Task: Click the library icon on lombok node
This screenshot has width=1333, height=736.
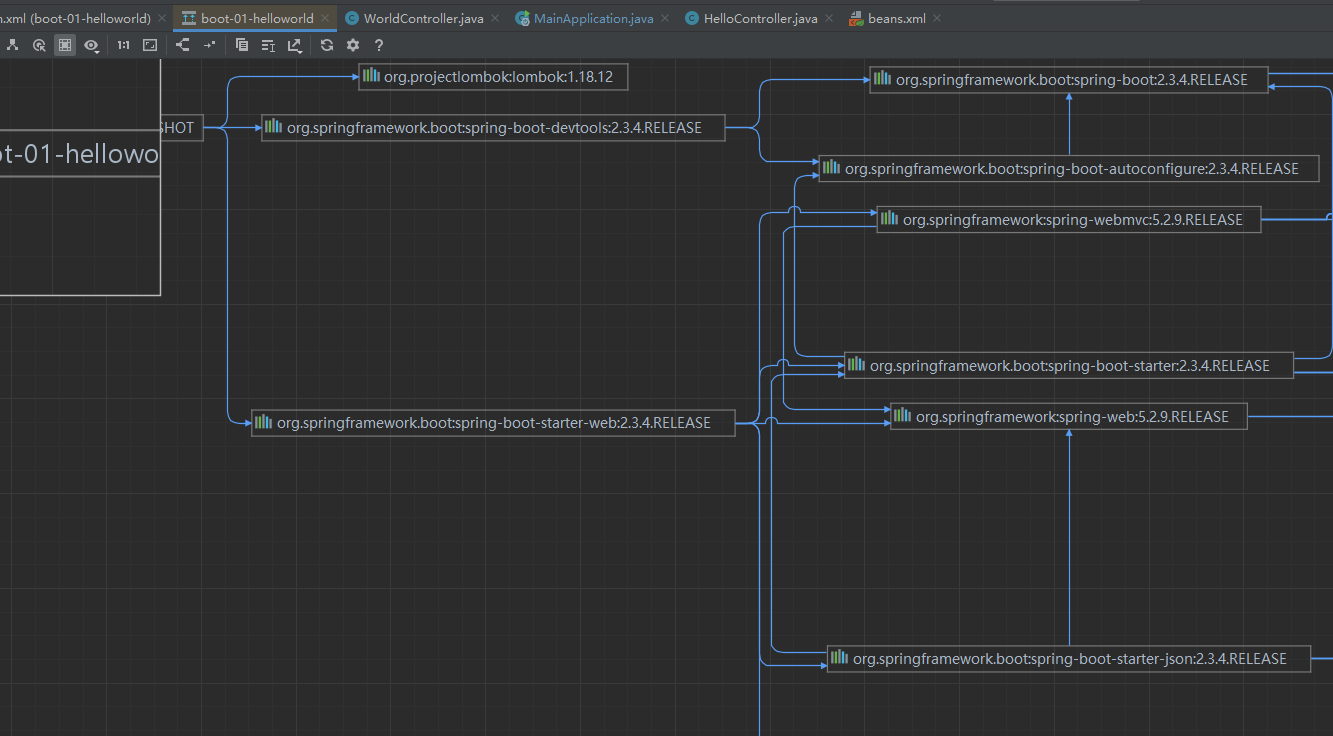Action: point(371,76)
